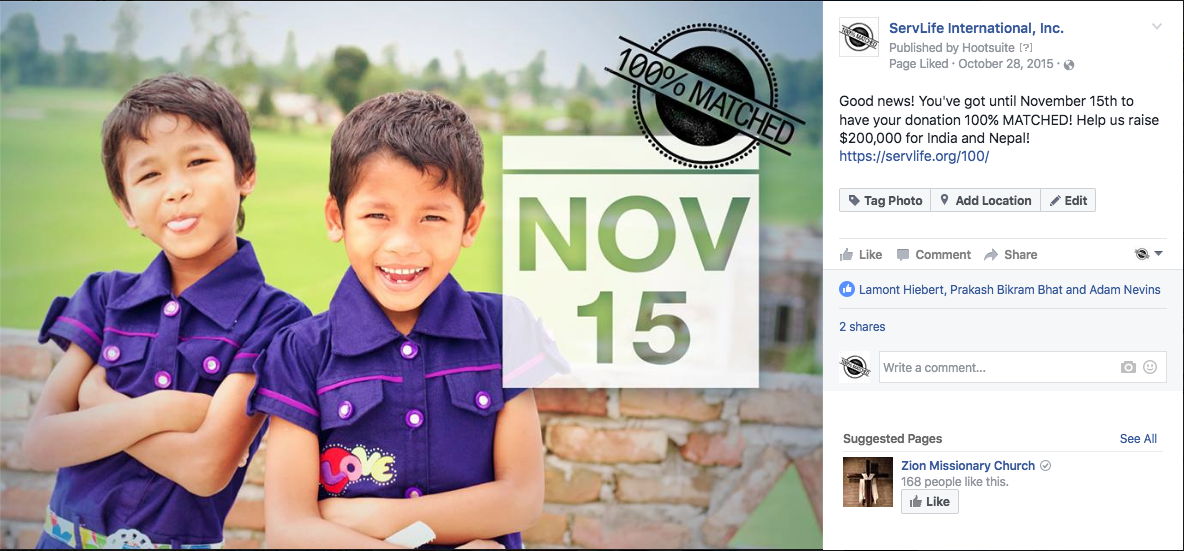Edit the post caption
1184x551 pixels.
click(x=1068, y=200)
